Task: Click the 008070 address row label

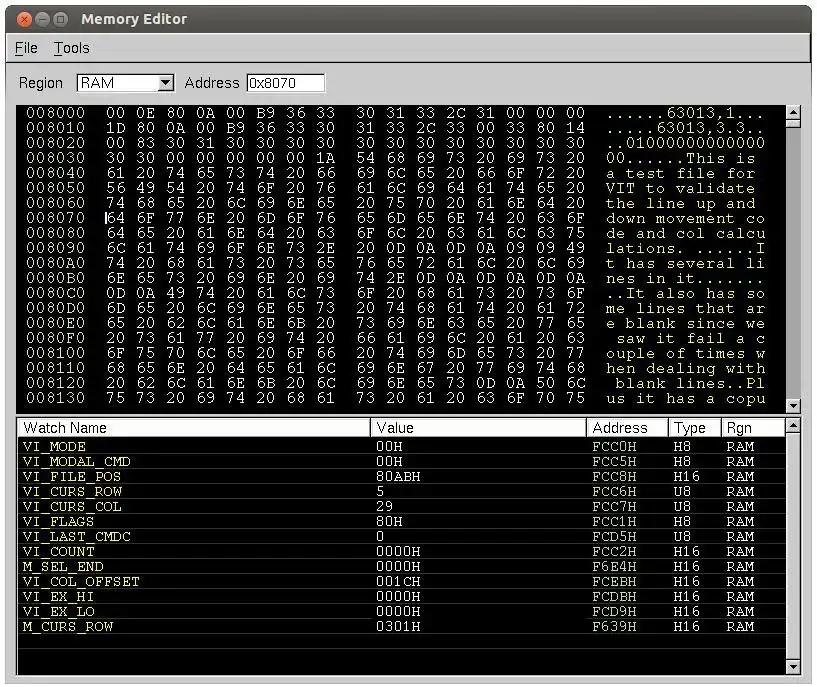Action: coord(55,218)
